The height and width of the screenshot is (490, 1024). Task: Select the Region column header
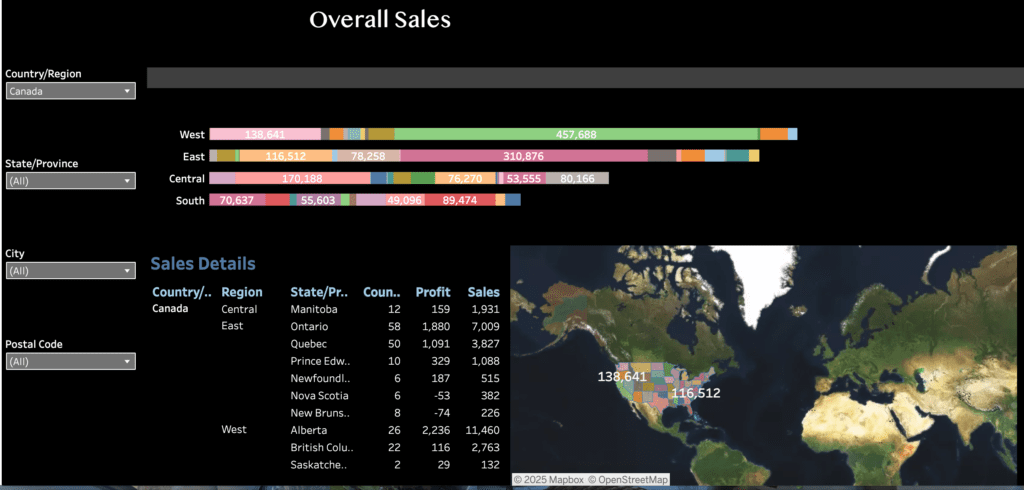click(x=241, y=292)
